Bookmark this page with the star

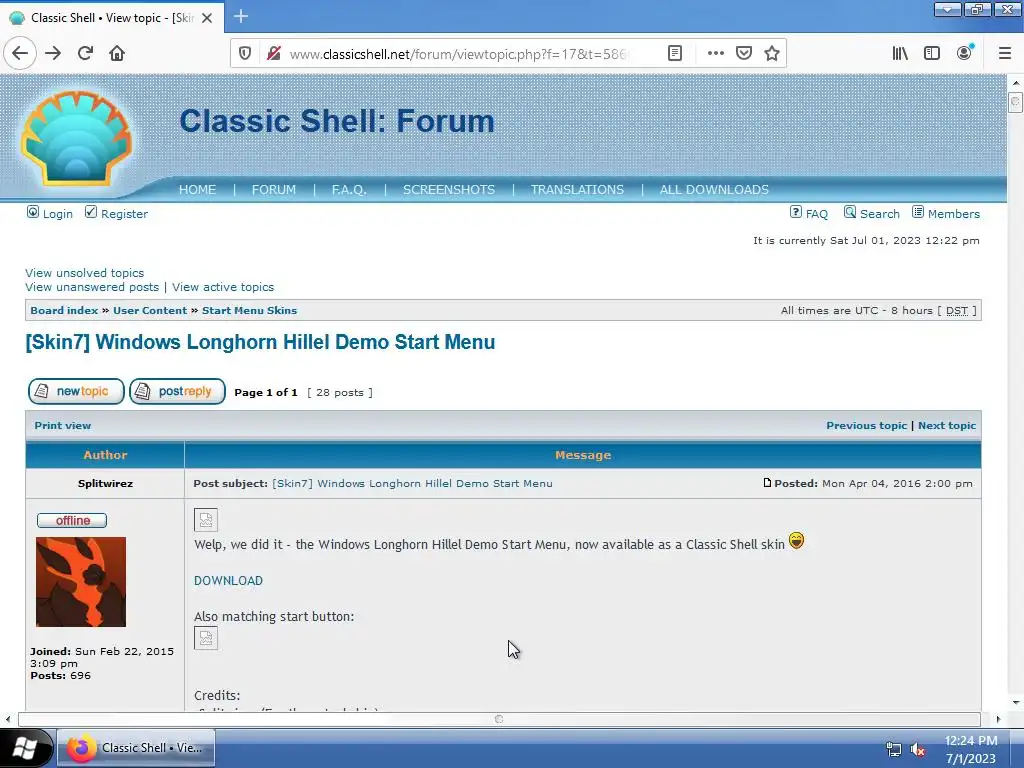pyautogui.click(x=772, y=53)
